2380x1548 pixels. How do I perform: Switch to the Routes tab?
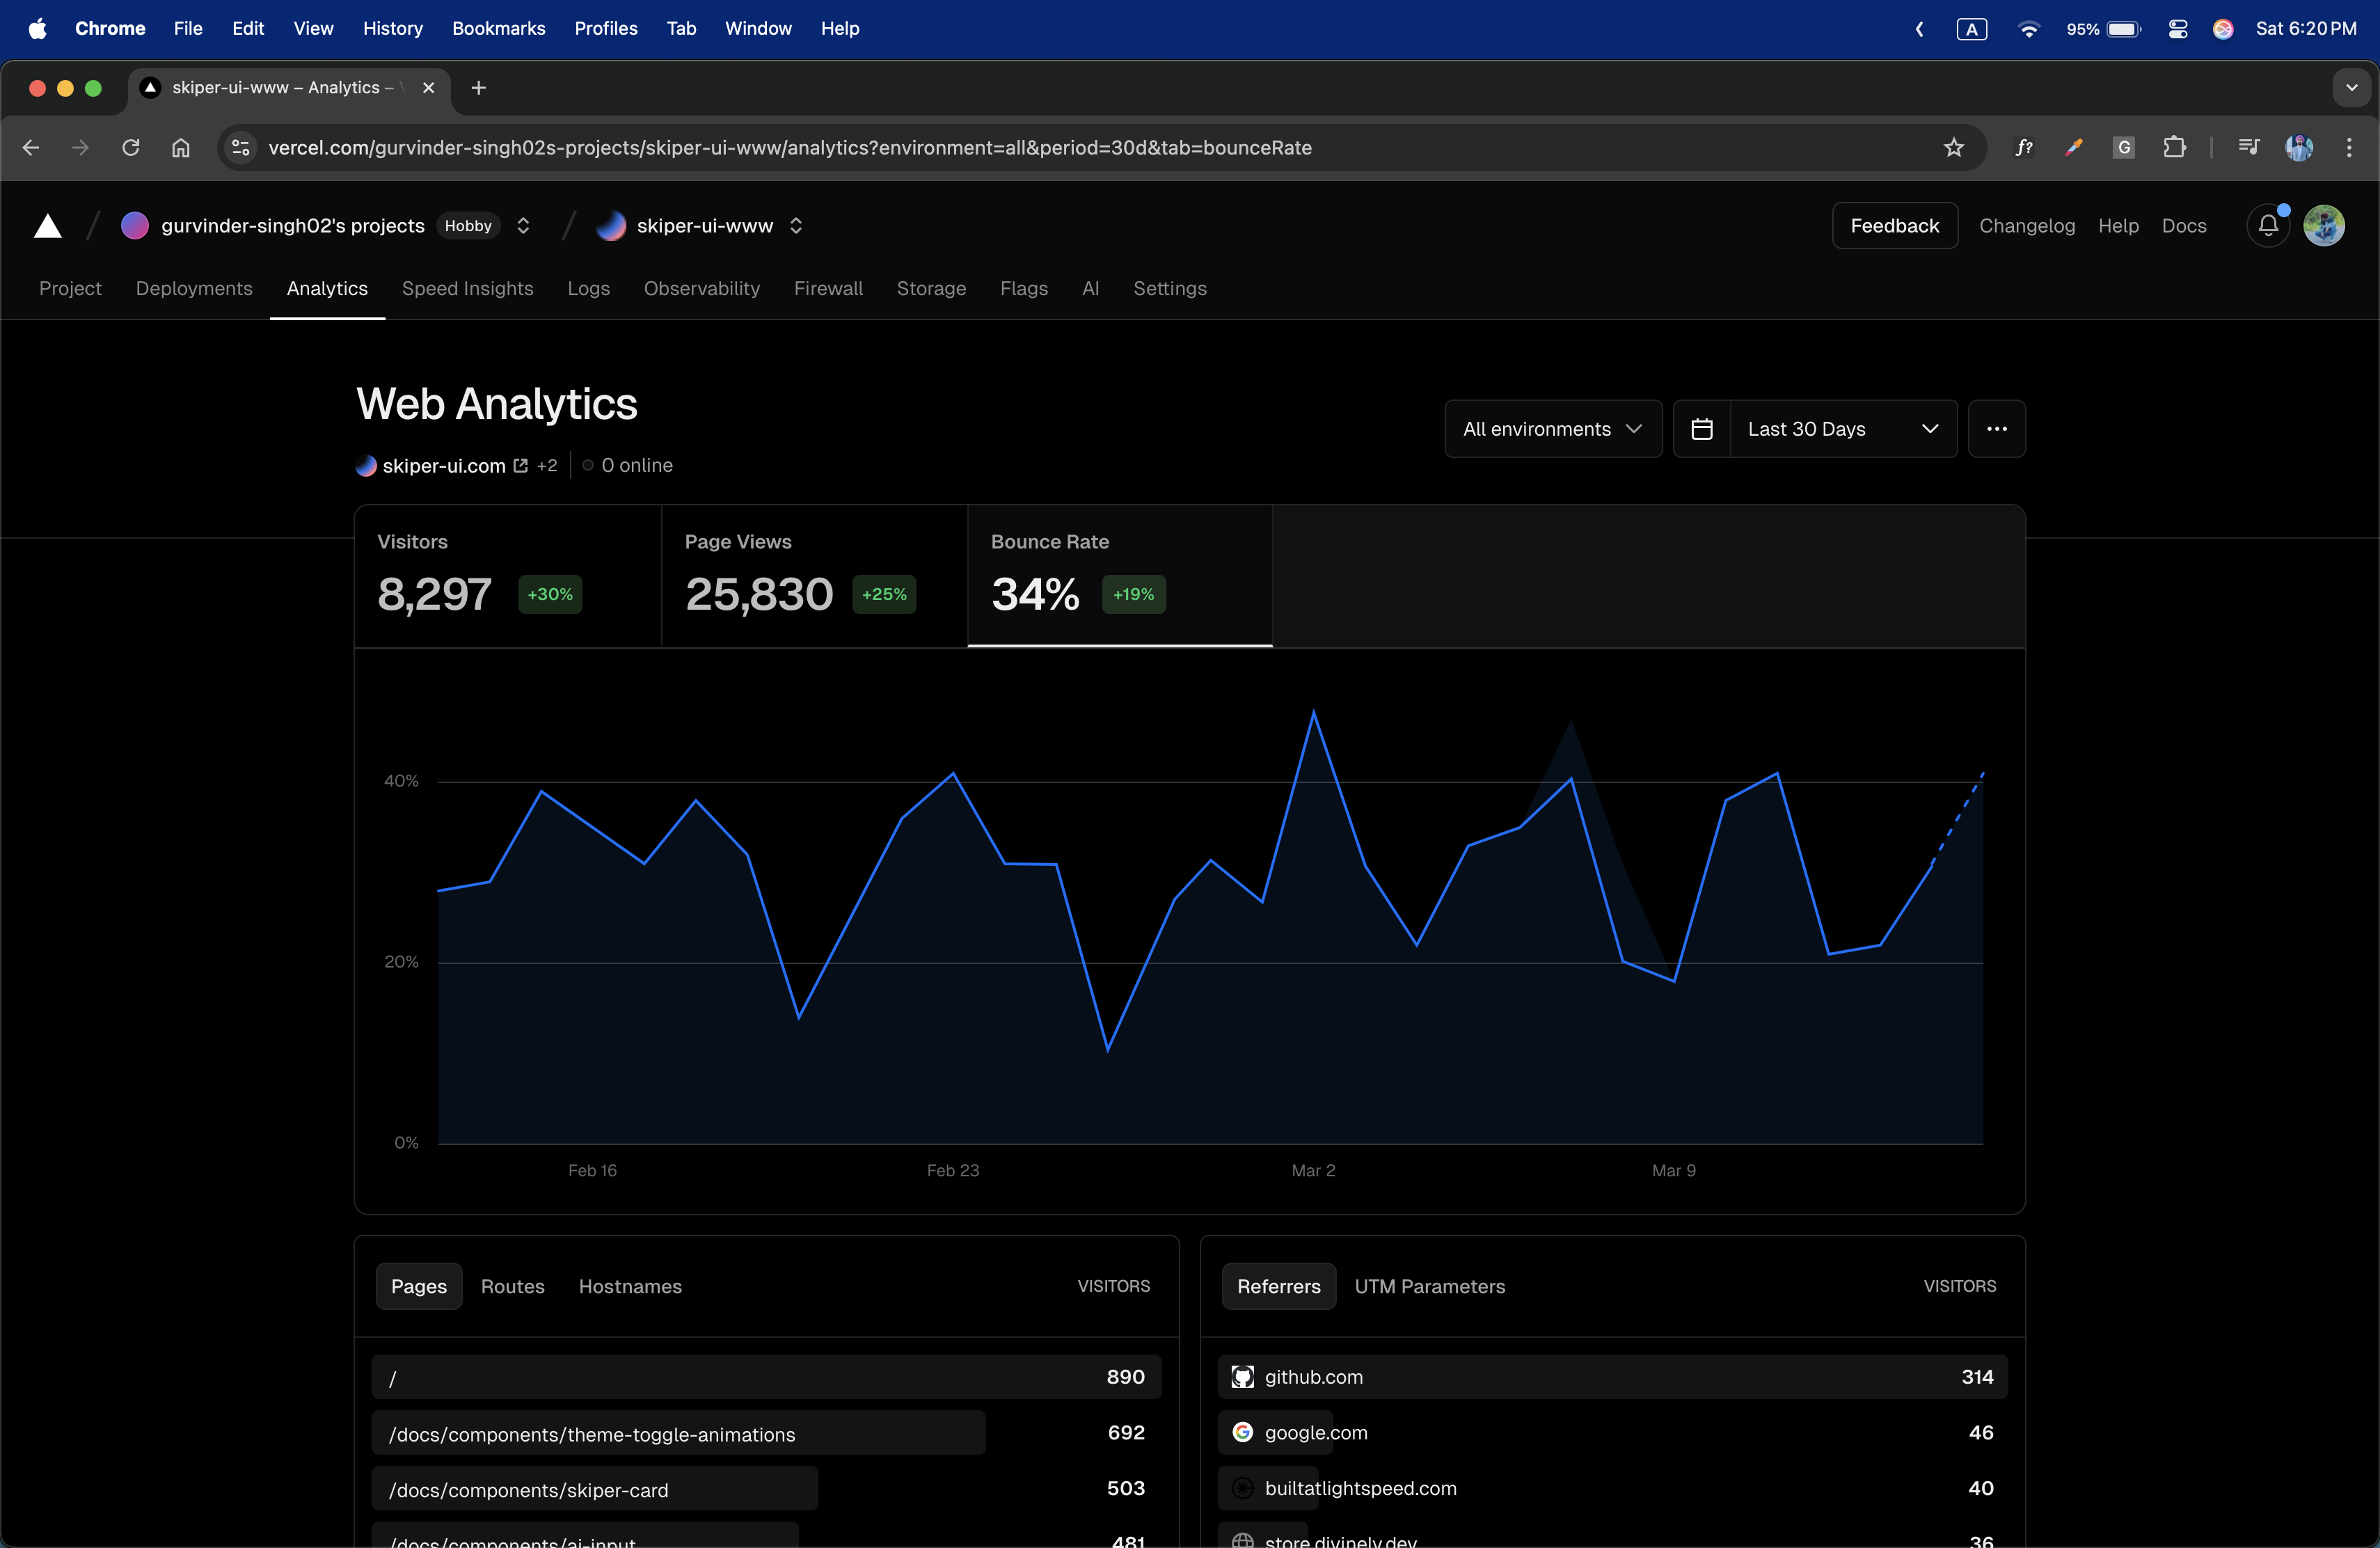(x=513, y=1286)
